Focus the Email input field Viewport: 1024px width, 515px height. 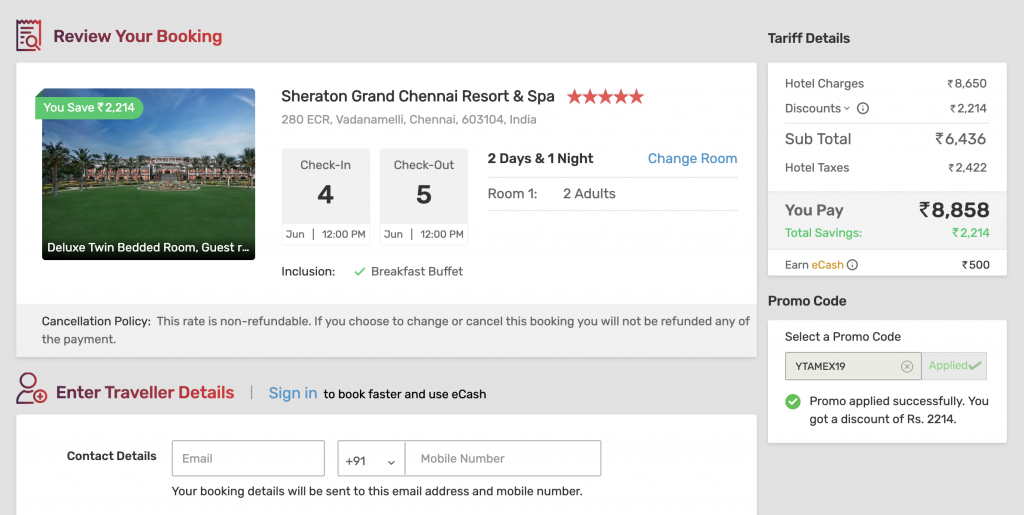point(248,458)
